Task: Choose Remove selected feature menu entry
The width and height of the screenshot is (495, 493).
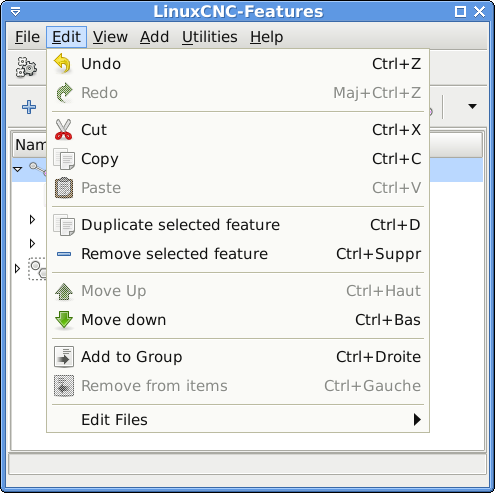Action: pyautogui.click(x=238, y=254)
